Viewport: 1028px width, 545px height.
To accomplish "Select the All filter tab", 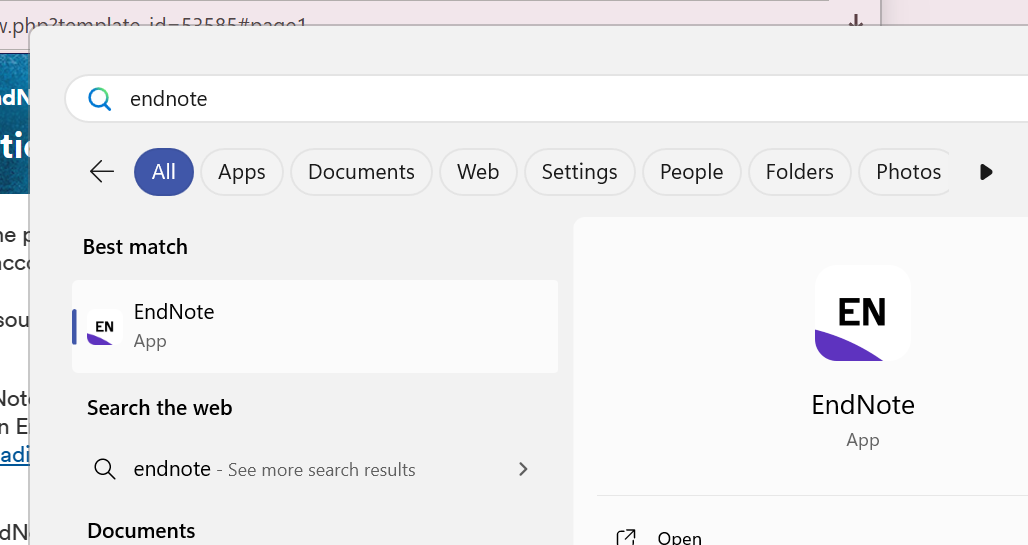I will click(x=164, y=172).
